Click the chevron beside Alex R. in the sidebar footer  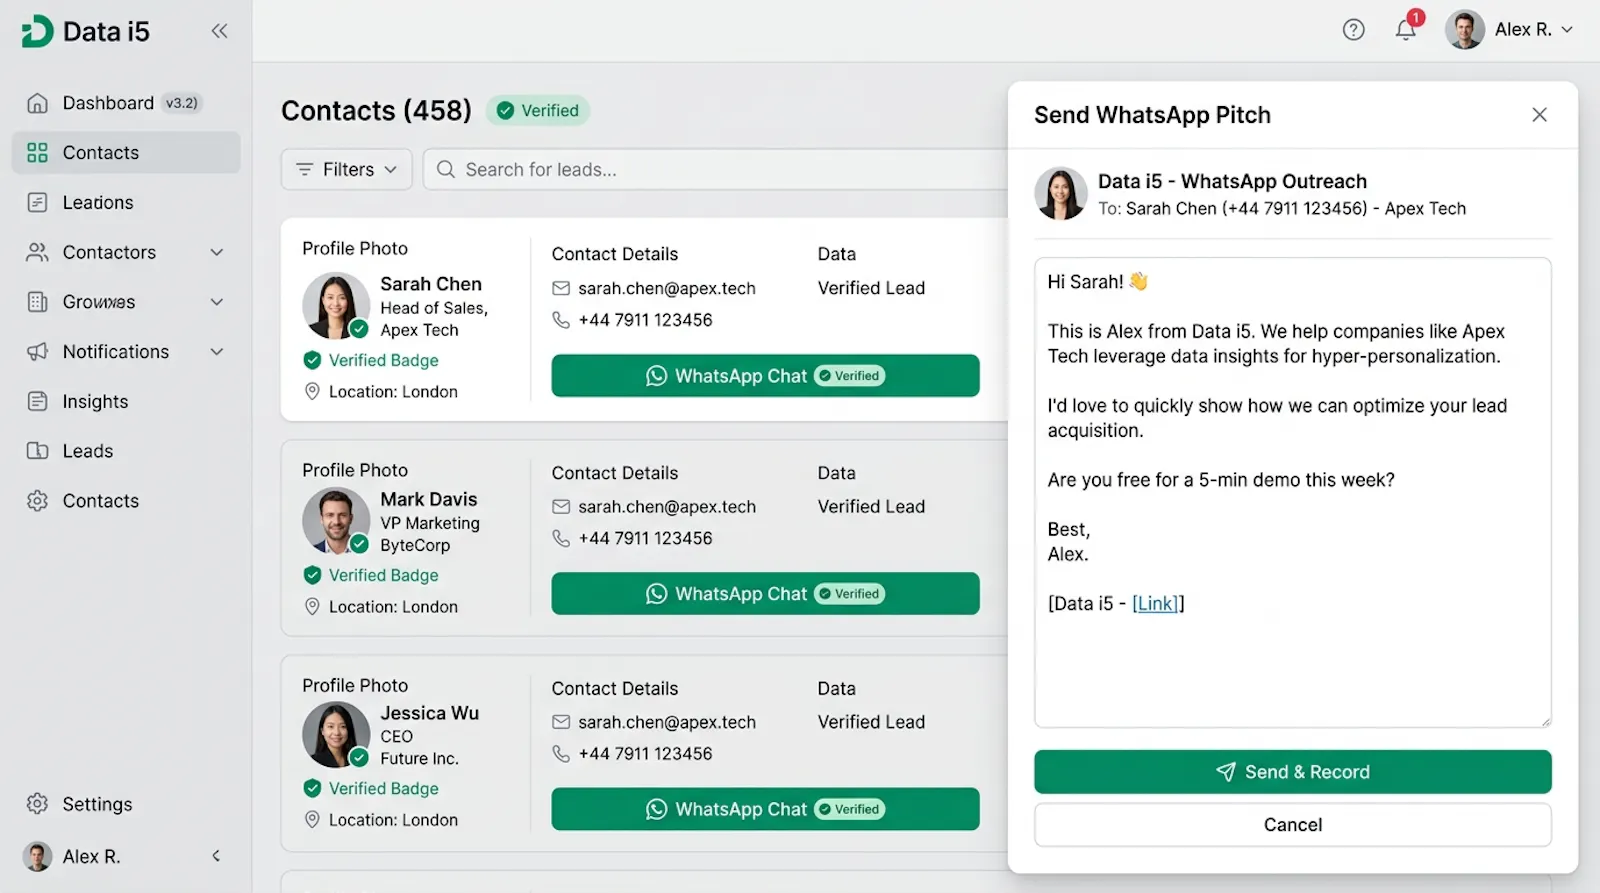click(216, 856)
